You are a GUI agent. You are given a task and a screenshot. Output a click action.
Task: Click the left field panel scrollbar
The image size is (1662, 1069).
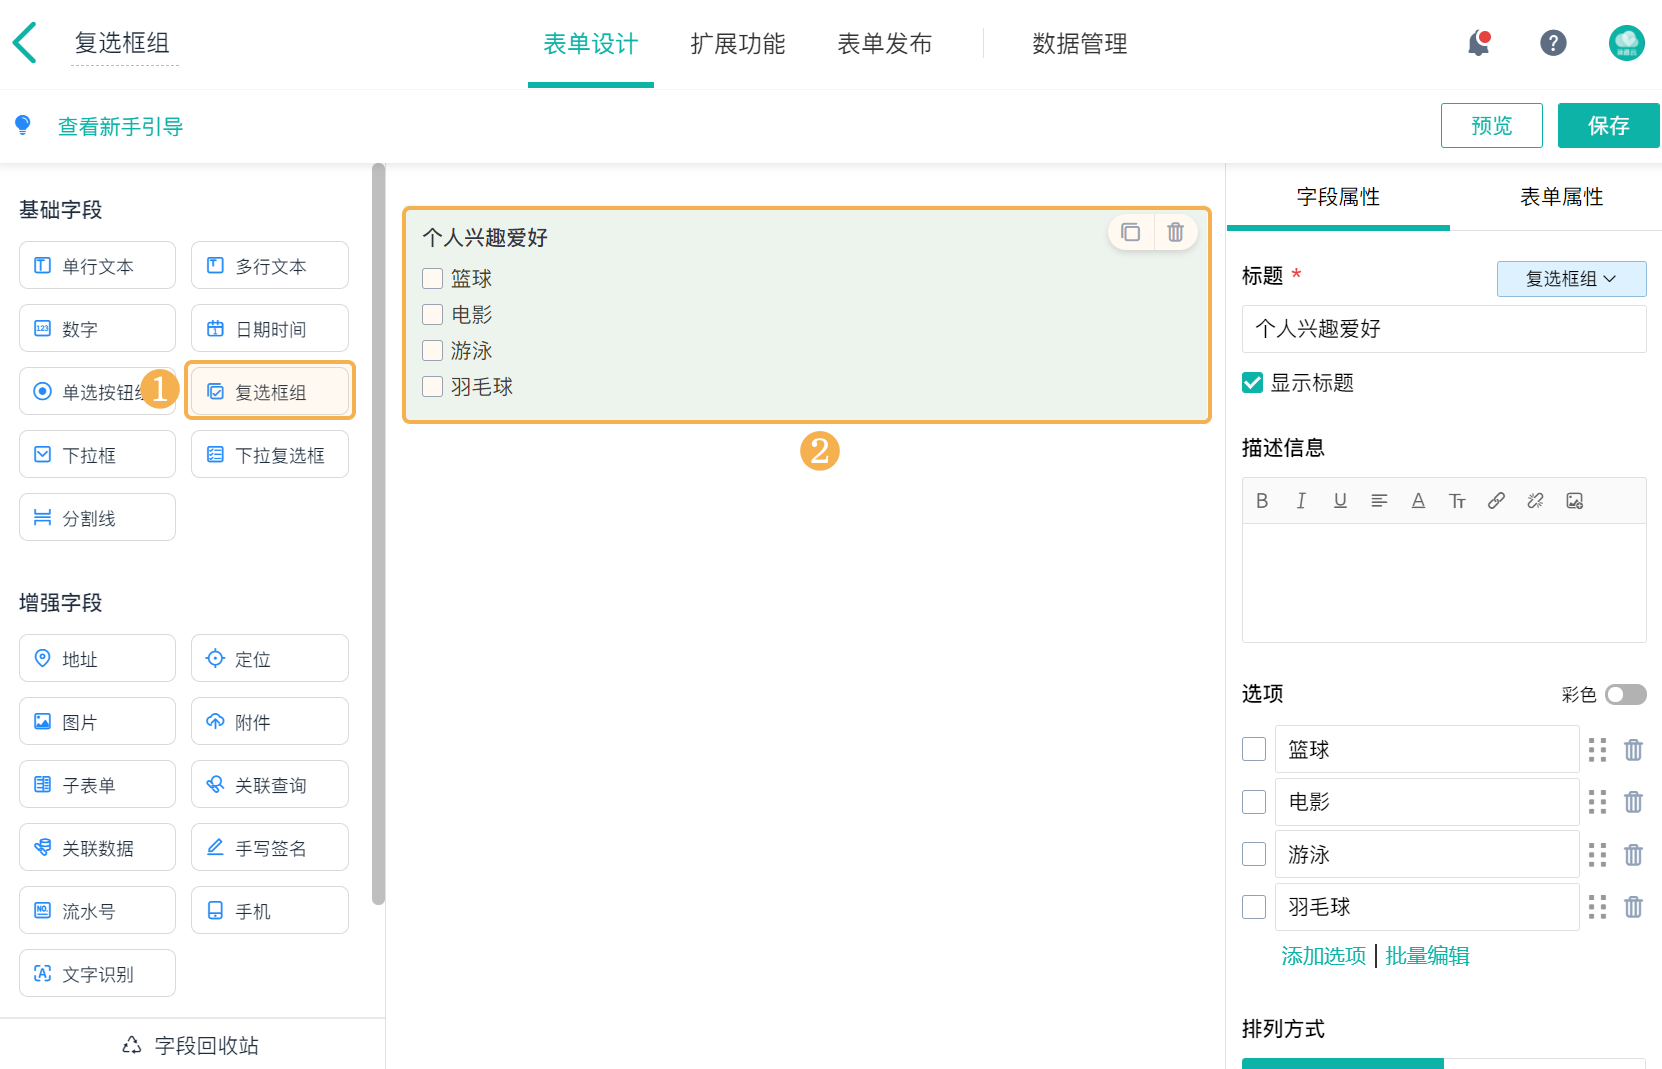[378, 534]
